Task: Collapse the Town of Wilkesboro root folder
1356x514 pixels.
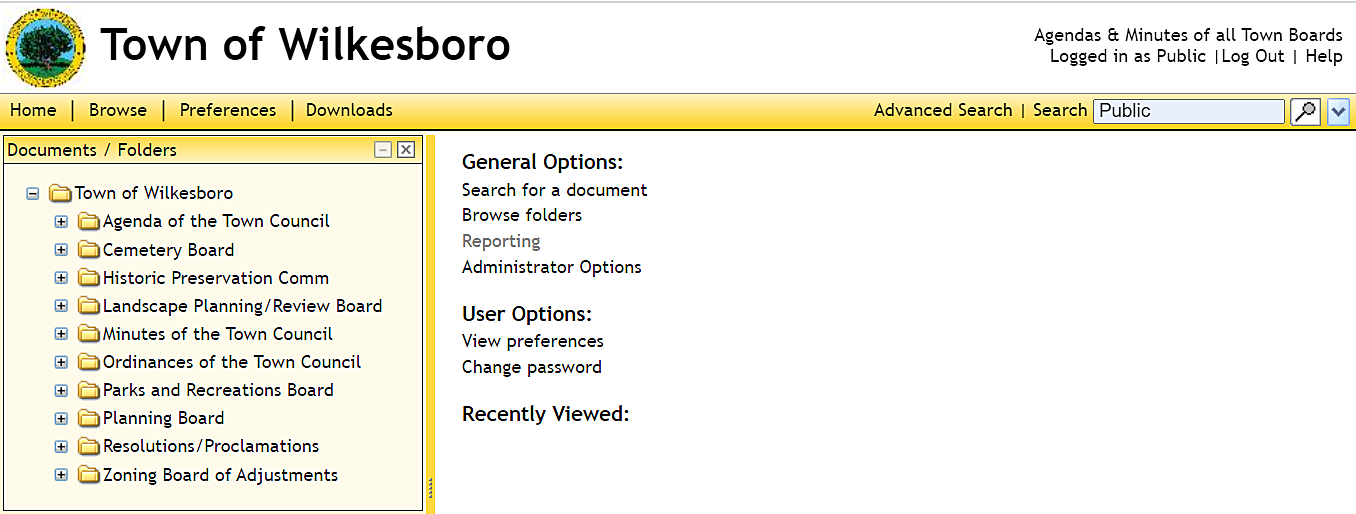Action: click(x=33, y=193)
